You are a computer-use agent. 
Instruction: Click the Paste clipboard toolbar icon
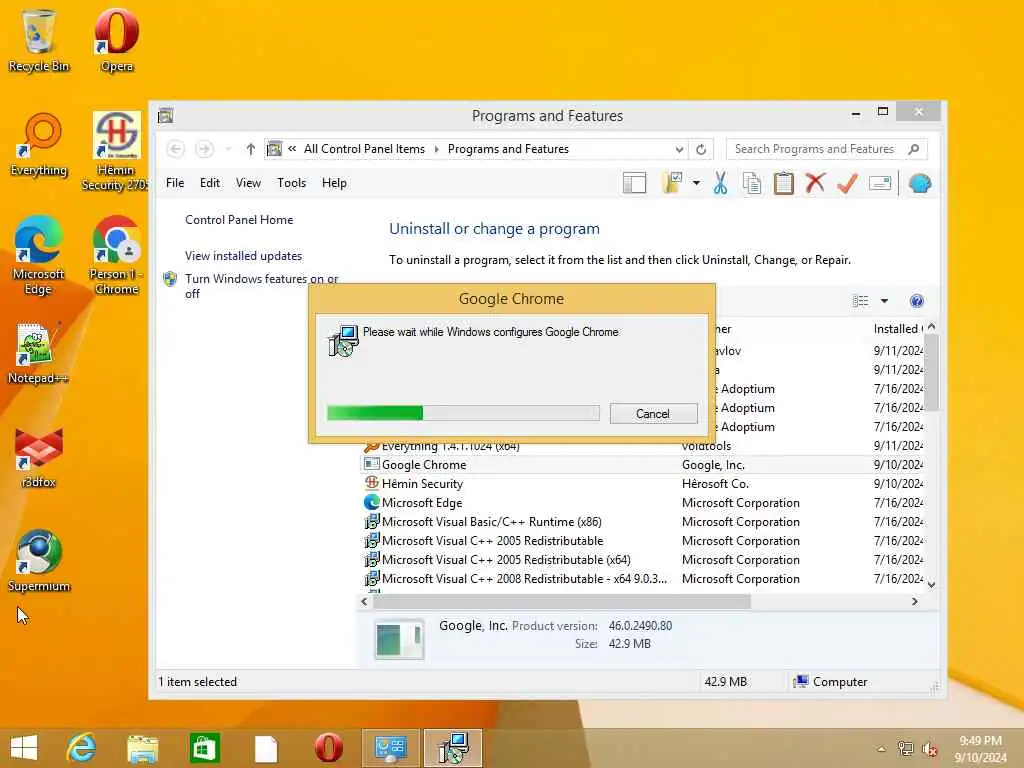pos(783,184)
